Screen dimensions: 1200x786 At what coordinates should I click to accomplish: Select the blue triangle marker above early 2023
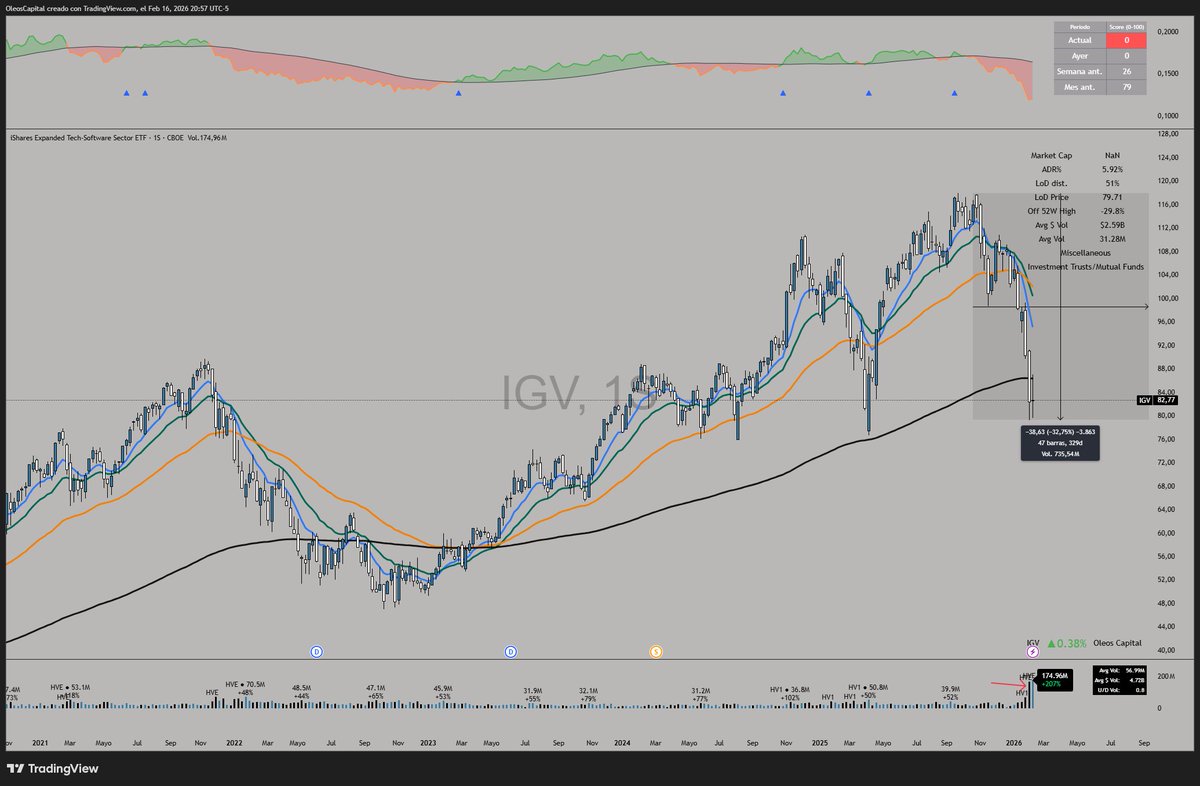coord(458,93)
